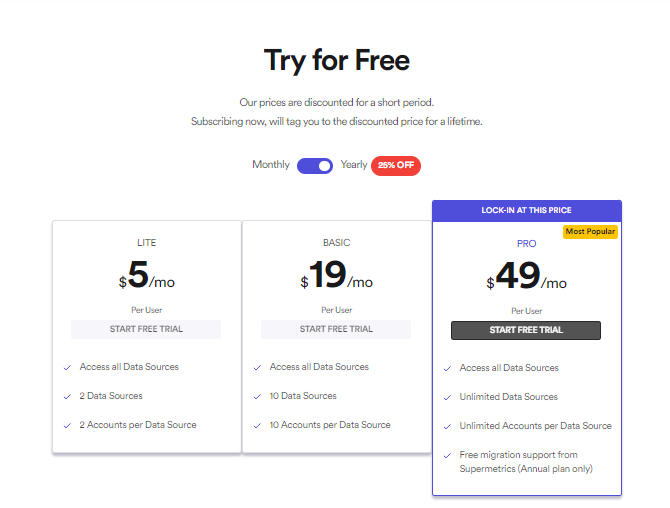Click checkmark next to 2 Data Sources
The image size is (670, 508).
point(67,396)
